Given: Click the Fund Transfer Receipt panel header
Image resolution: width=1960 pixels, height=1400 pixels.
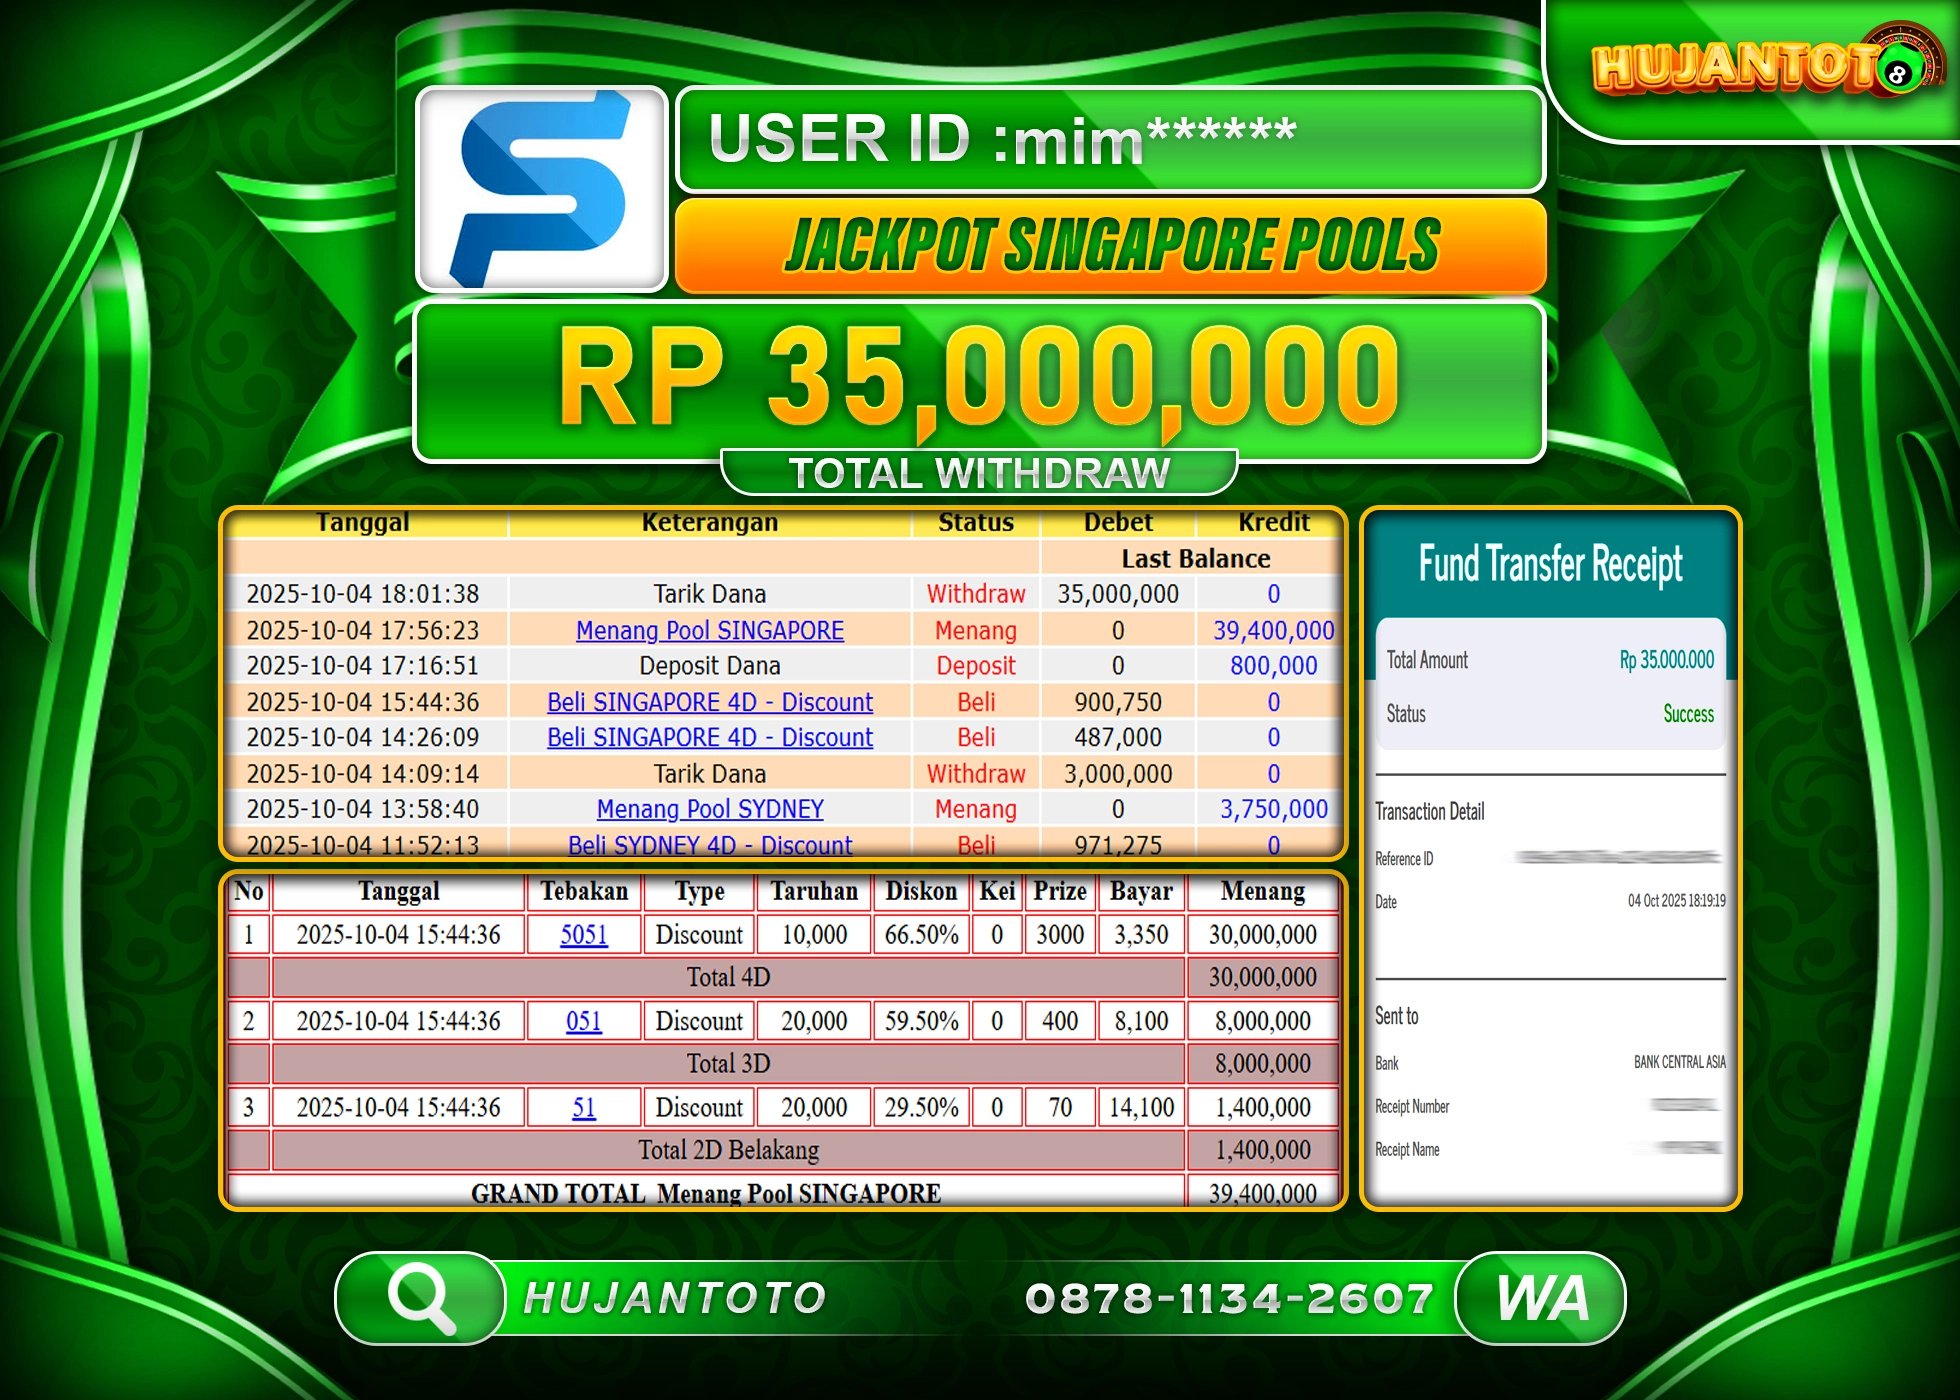Looking at the screenshot, I should (1551, 563).
